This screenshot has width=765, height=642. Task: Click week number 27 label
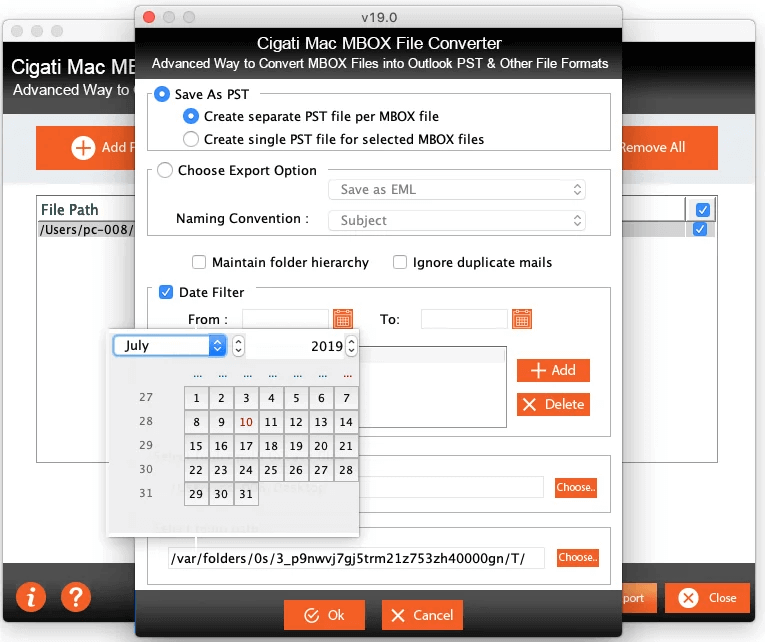coord(146,397)
